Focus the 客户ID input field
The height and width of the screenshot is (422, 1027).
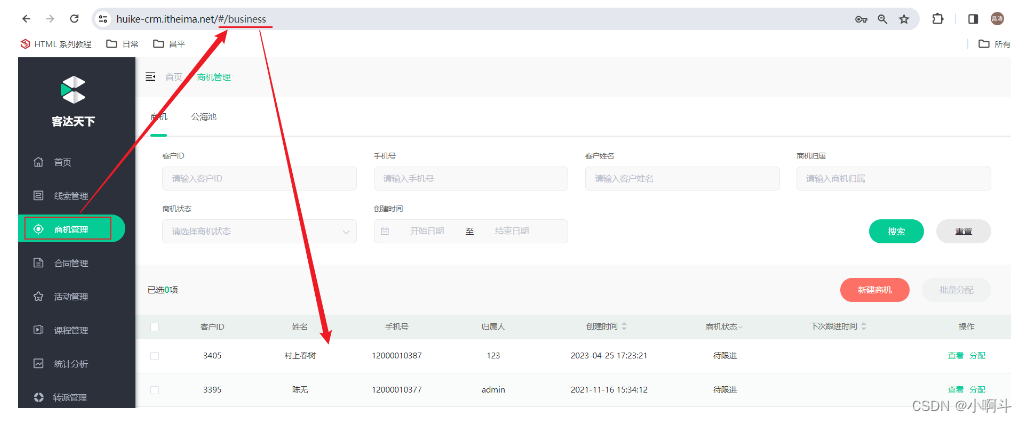[259, 178]
